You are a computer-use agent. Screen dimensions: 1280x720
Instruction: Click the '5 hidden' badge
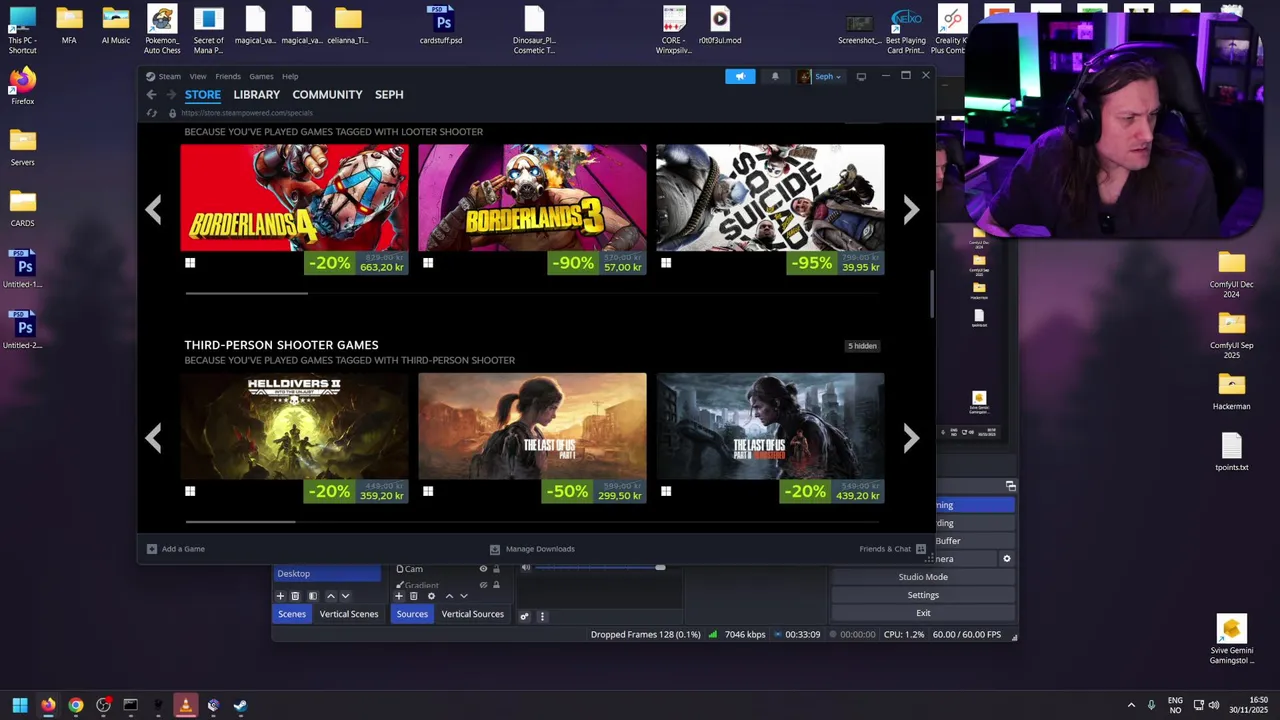pos(862,346)
